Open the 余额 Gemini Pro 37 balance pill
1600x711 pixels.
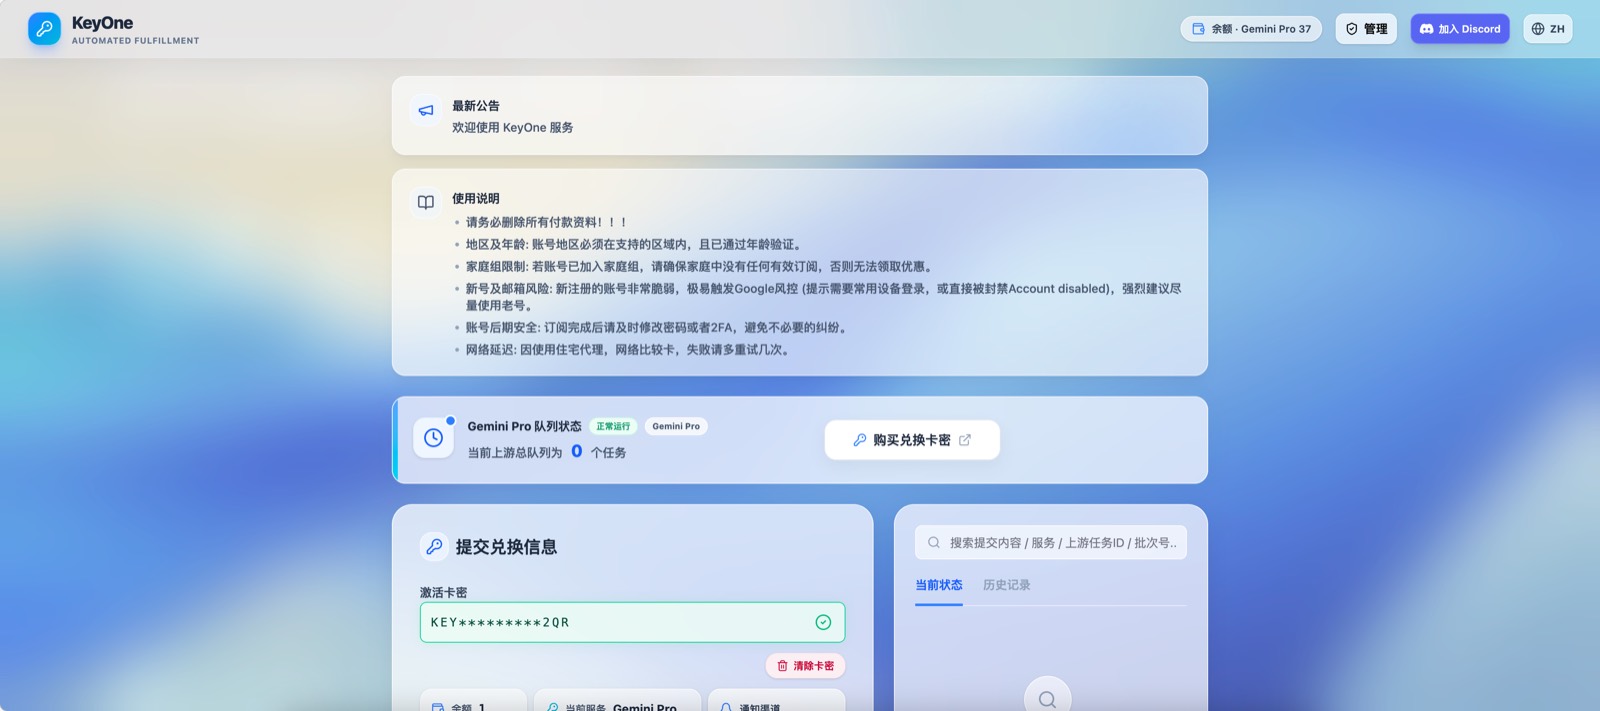[x=1251, y=29]
